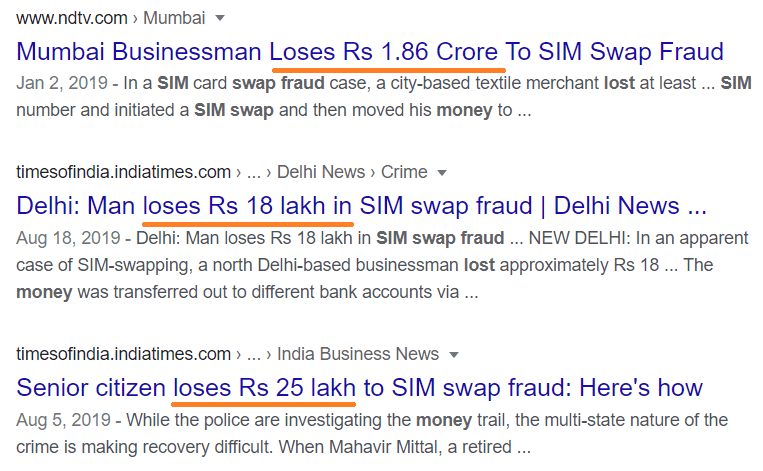Click the Jan 2, 2019 date text
The height and width of the screenshot is (471, 763).
click(x=62, y=83)
